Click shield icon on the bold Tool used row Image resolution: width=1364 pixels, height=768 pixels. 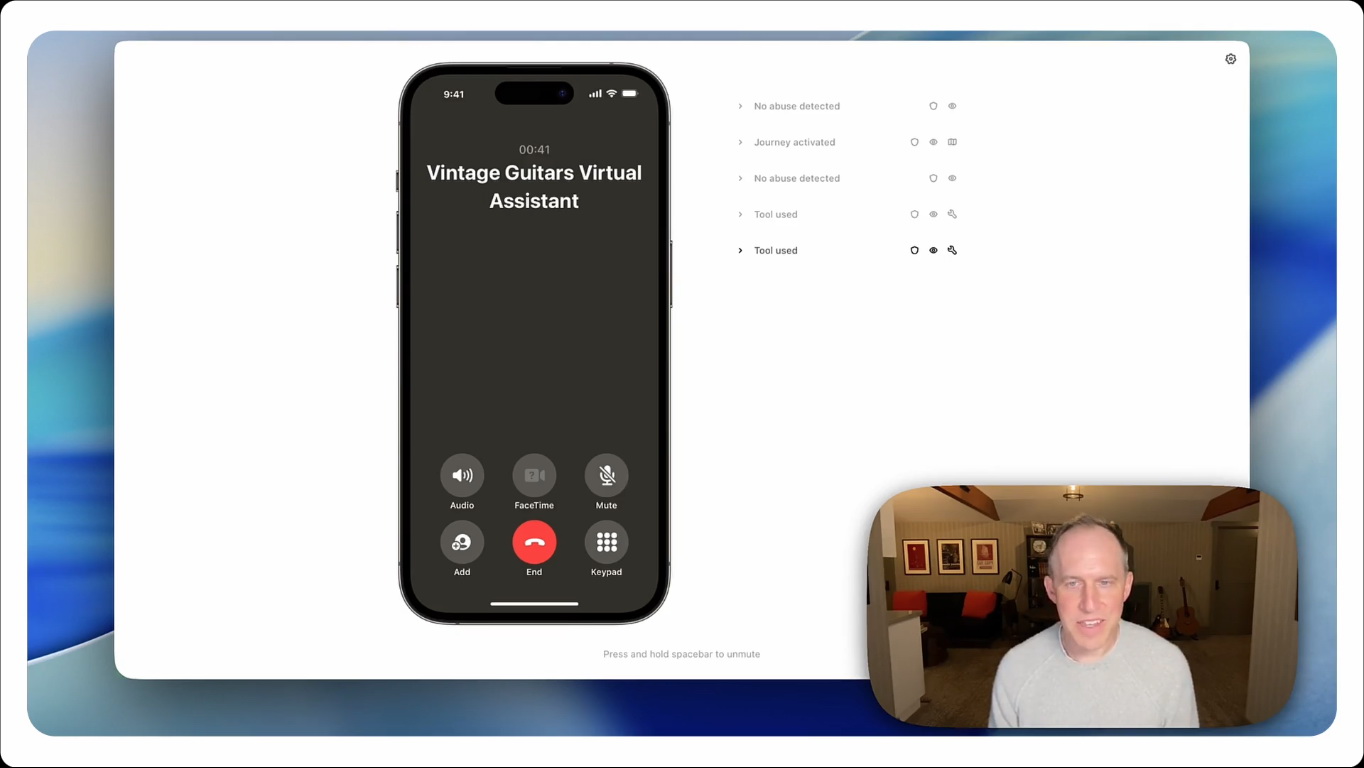[x=914, y=251]
